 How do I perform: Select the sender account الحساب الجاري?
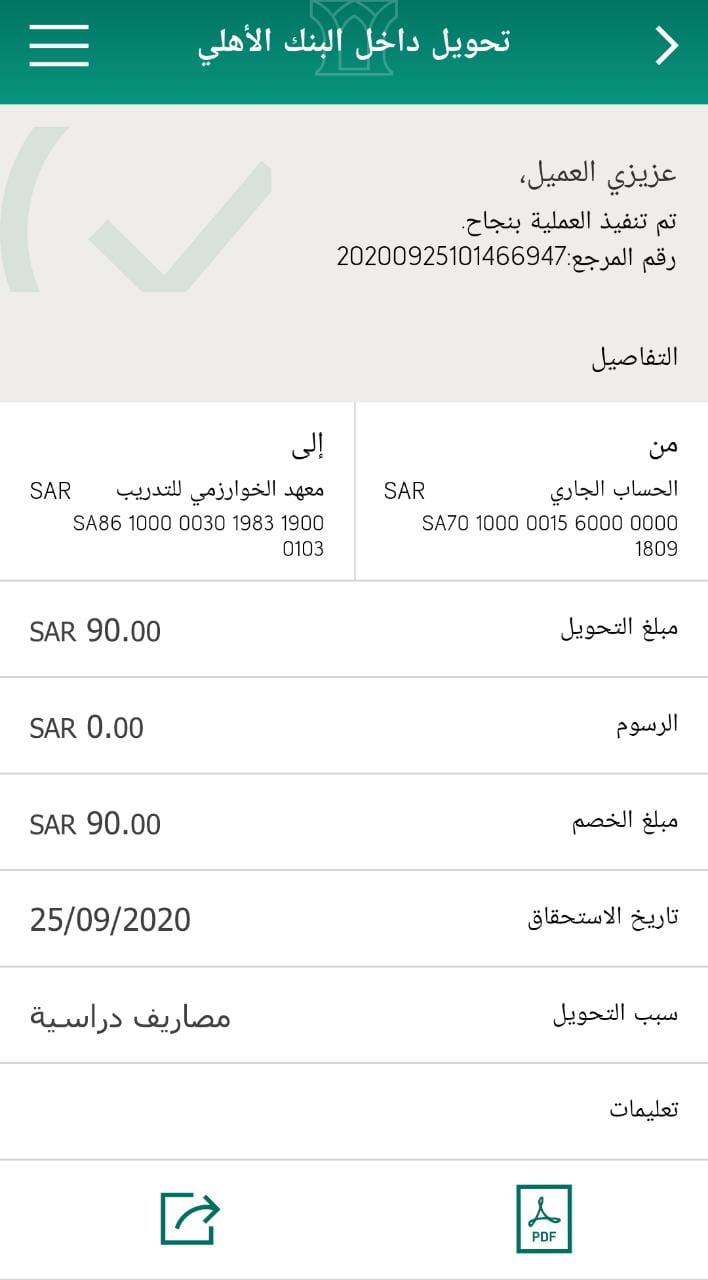(x=614, y=490)
